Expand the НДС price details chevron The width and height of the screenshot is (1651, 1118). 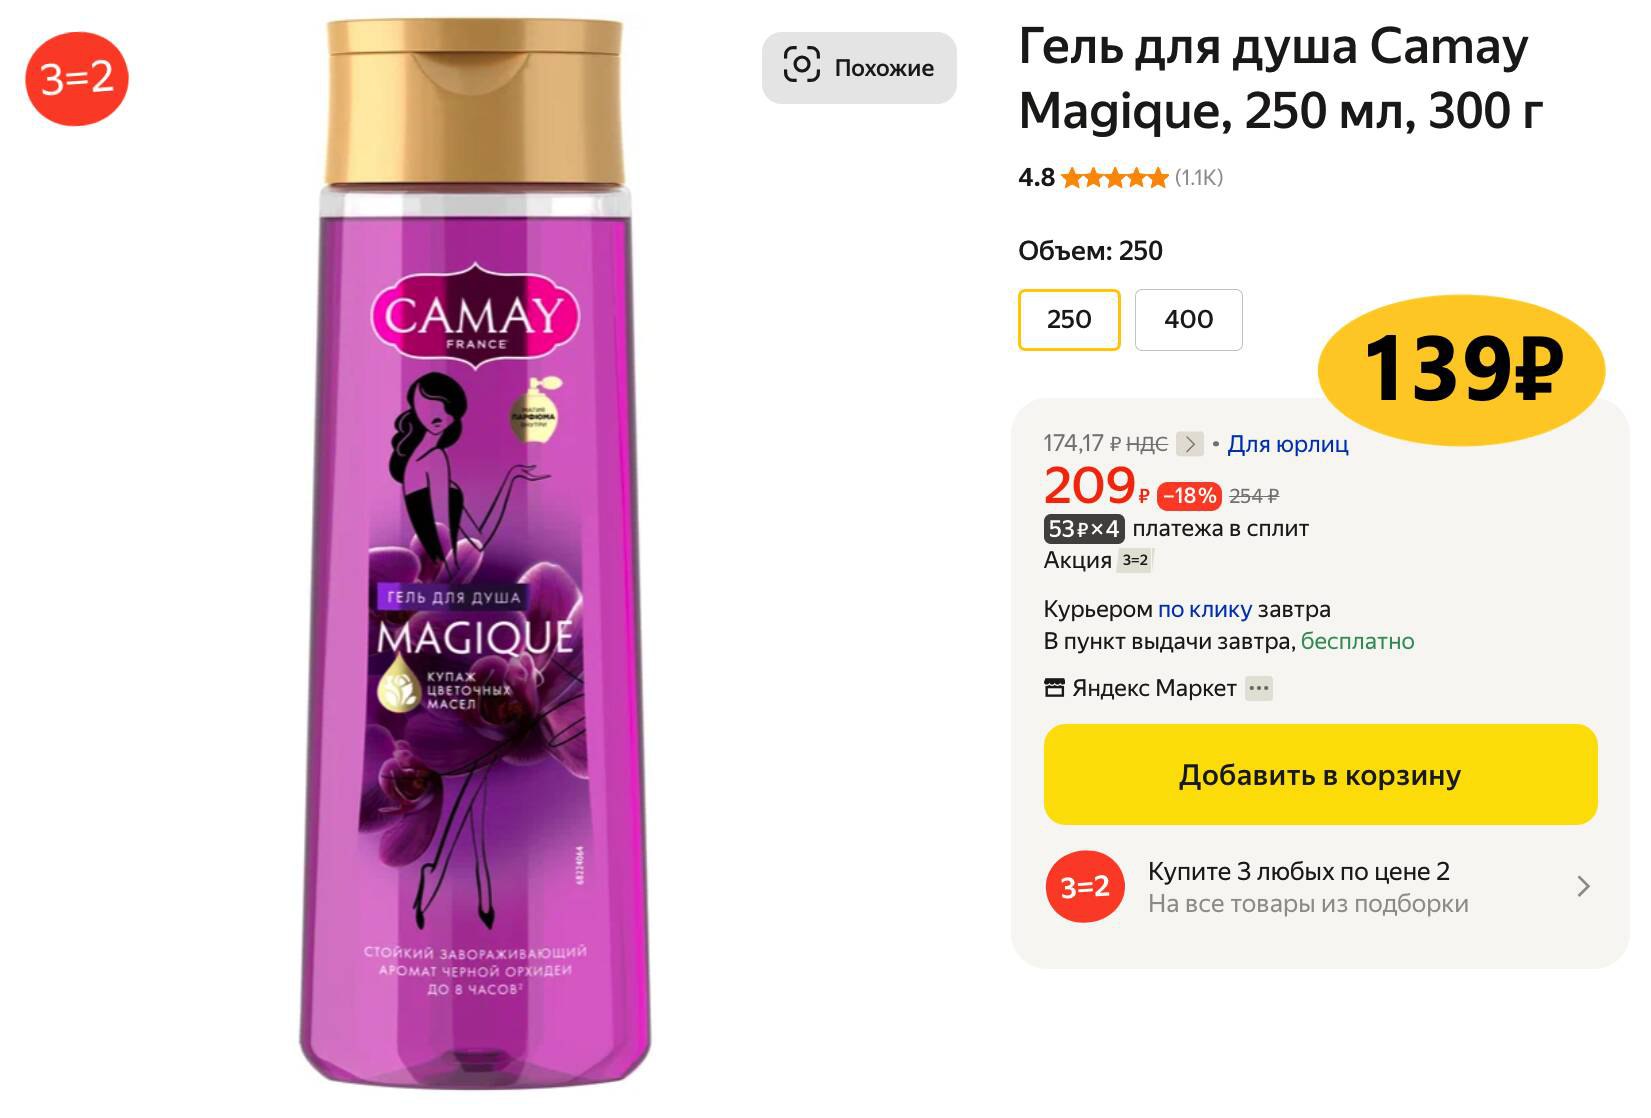click(1189, 444)
